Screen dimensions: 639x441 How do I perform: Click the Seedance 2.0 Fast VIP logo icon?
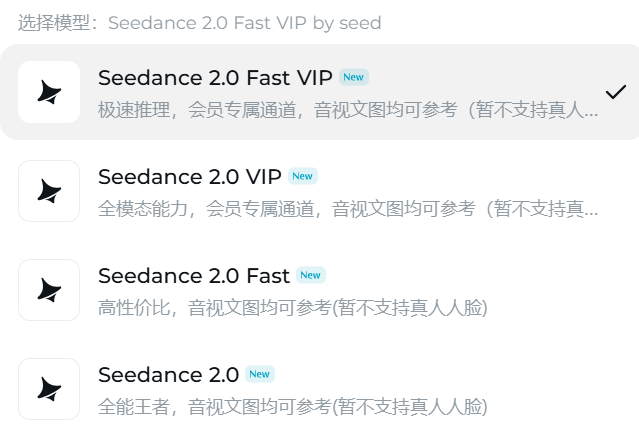(x=49, y=92)
